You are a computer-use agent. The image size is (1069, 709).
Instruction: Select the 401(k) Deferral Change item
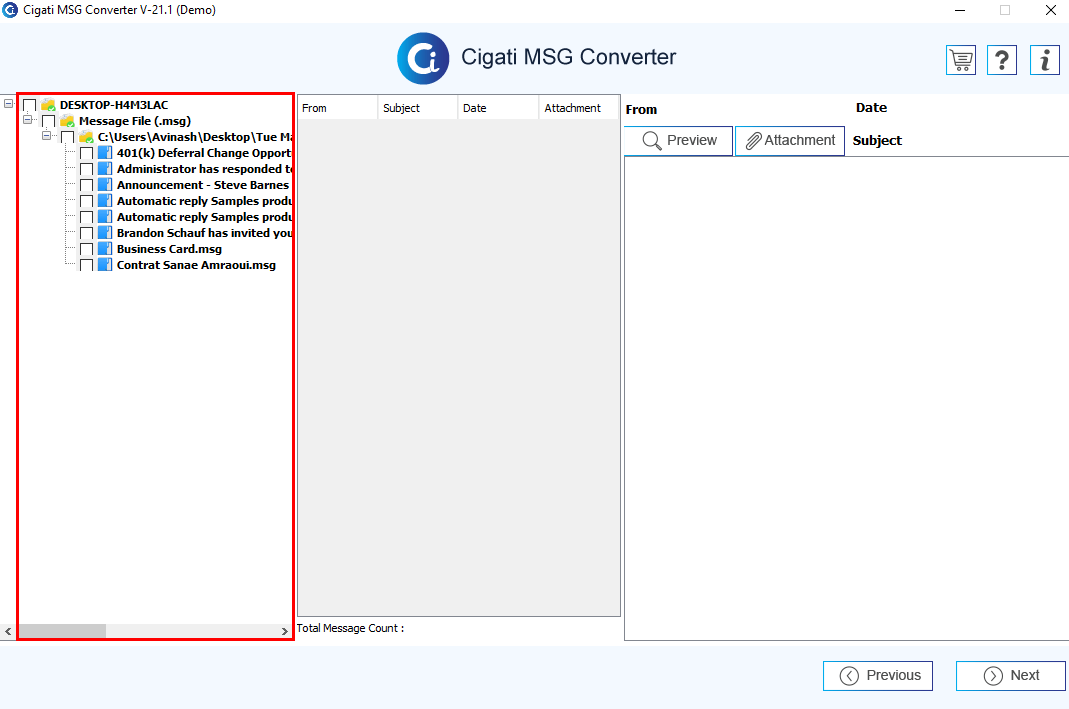click(x=204, y=153)
